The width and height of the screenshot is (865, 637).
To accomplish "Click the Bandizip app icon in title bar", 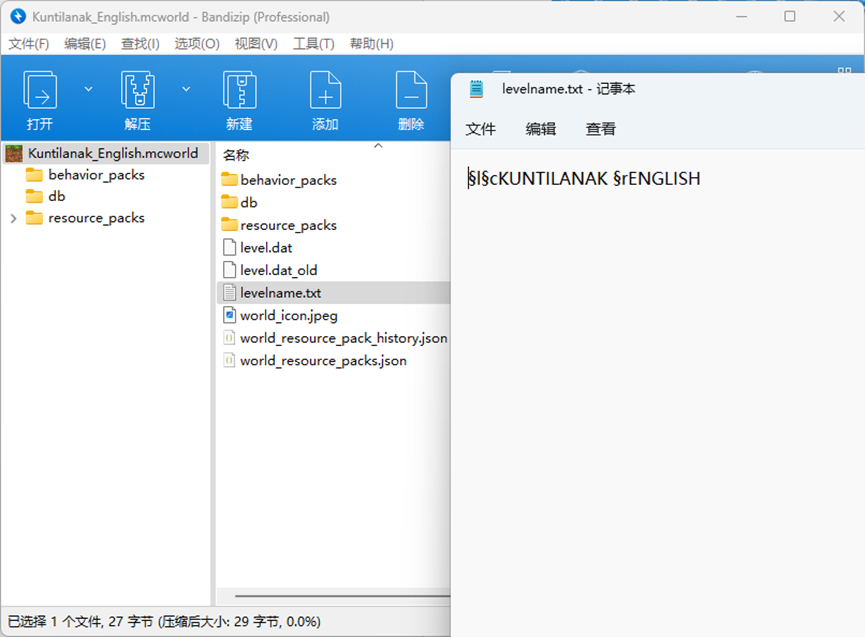I will (x=18, y=17).
